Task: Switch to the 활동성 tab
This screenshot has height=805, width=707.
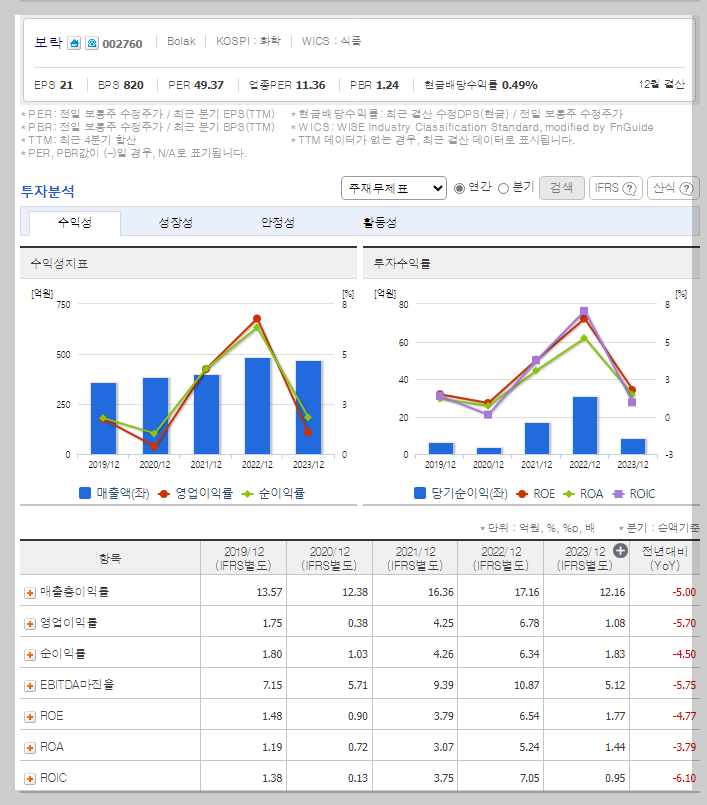Action: point(380,223)
